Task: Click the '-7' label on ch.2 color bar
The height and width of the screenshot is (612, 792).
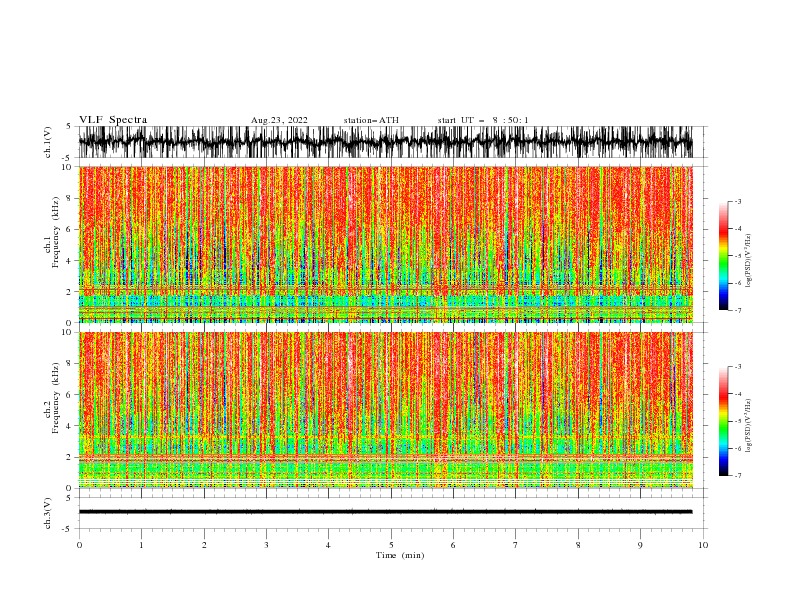Action: point(737,475)
